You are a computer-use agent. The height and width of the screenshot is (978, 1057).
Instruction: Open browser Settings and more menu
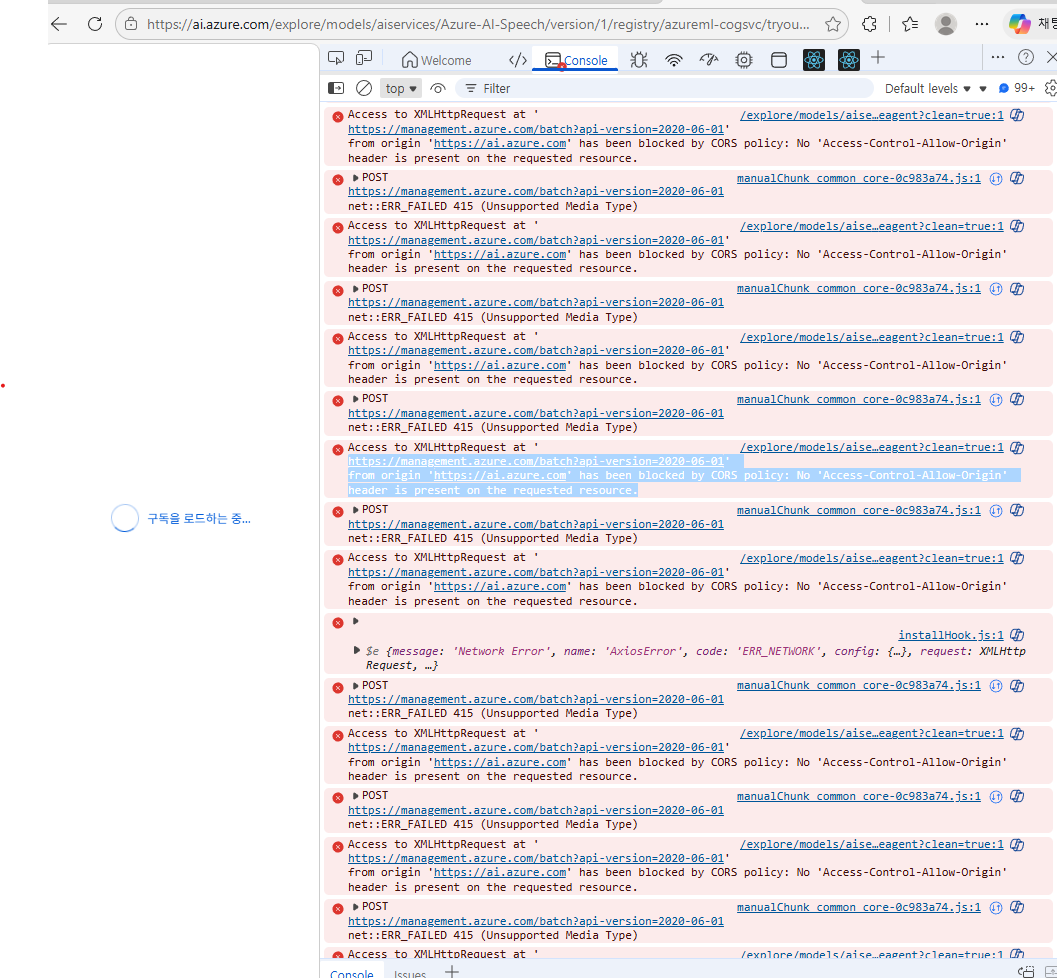pyautogui.click(x=982, y=24)
